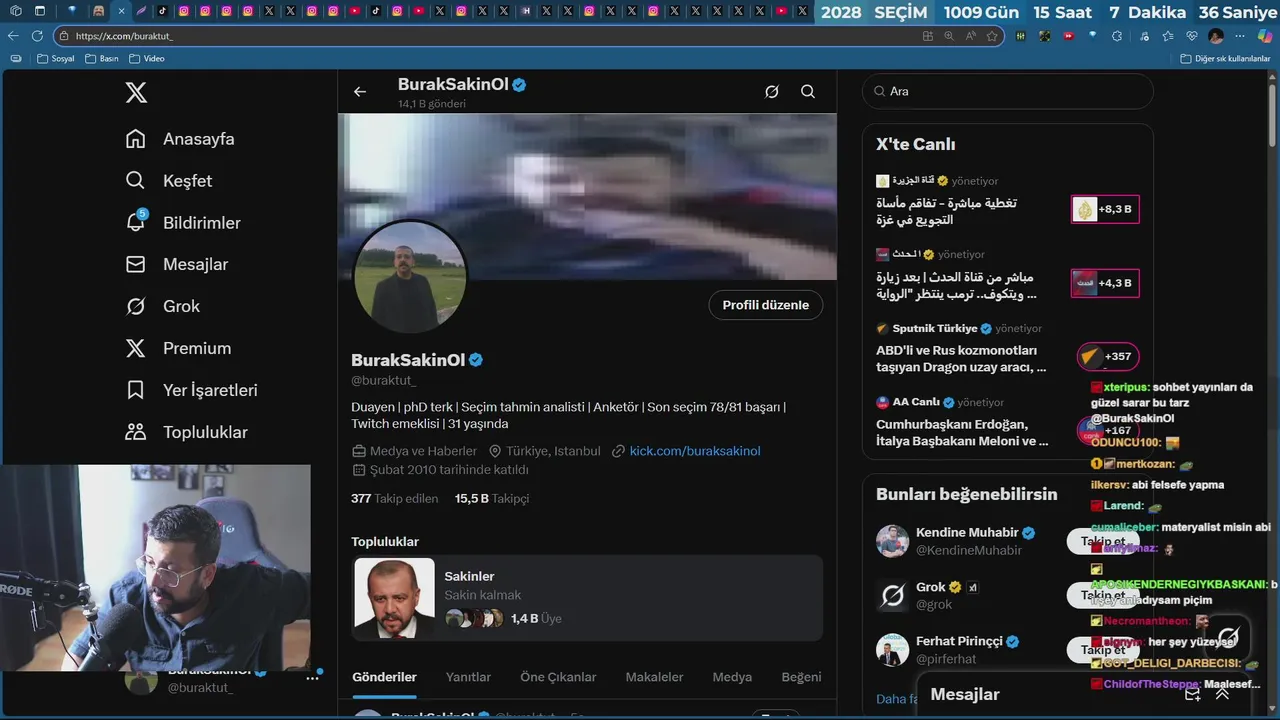Switch to the Makaleler tab
The height and width of the screenshot is (720, 1280).
(x=654, y=677)
